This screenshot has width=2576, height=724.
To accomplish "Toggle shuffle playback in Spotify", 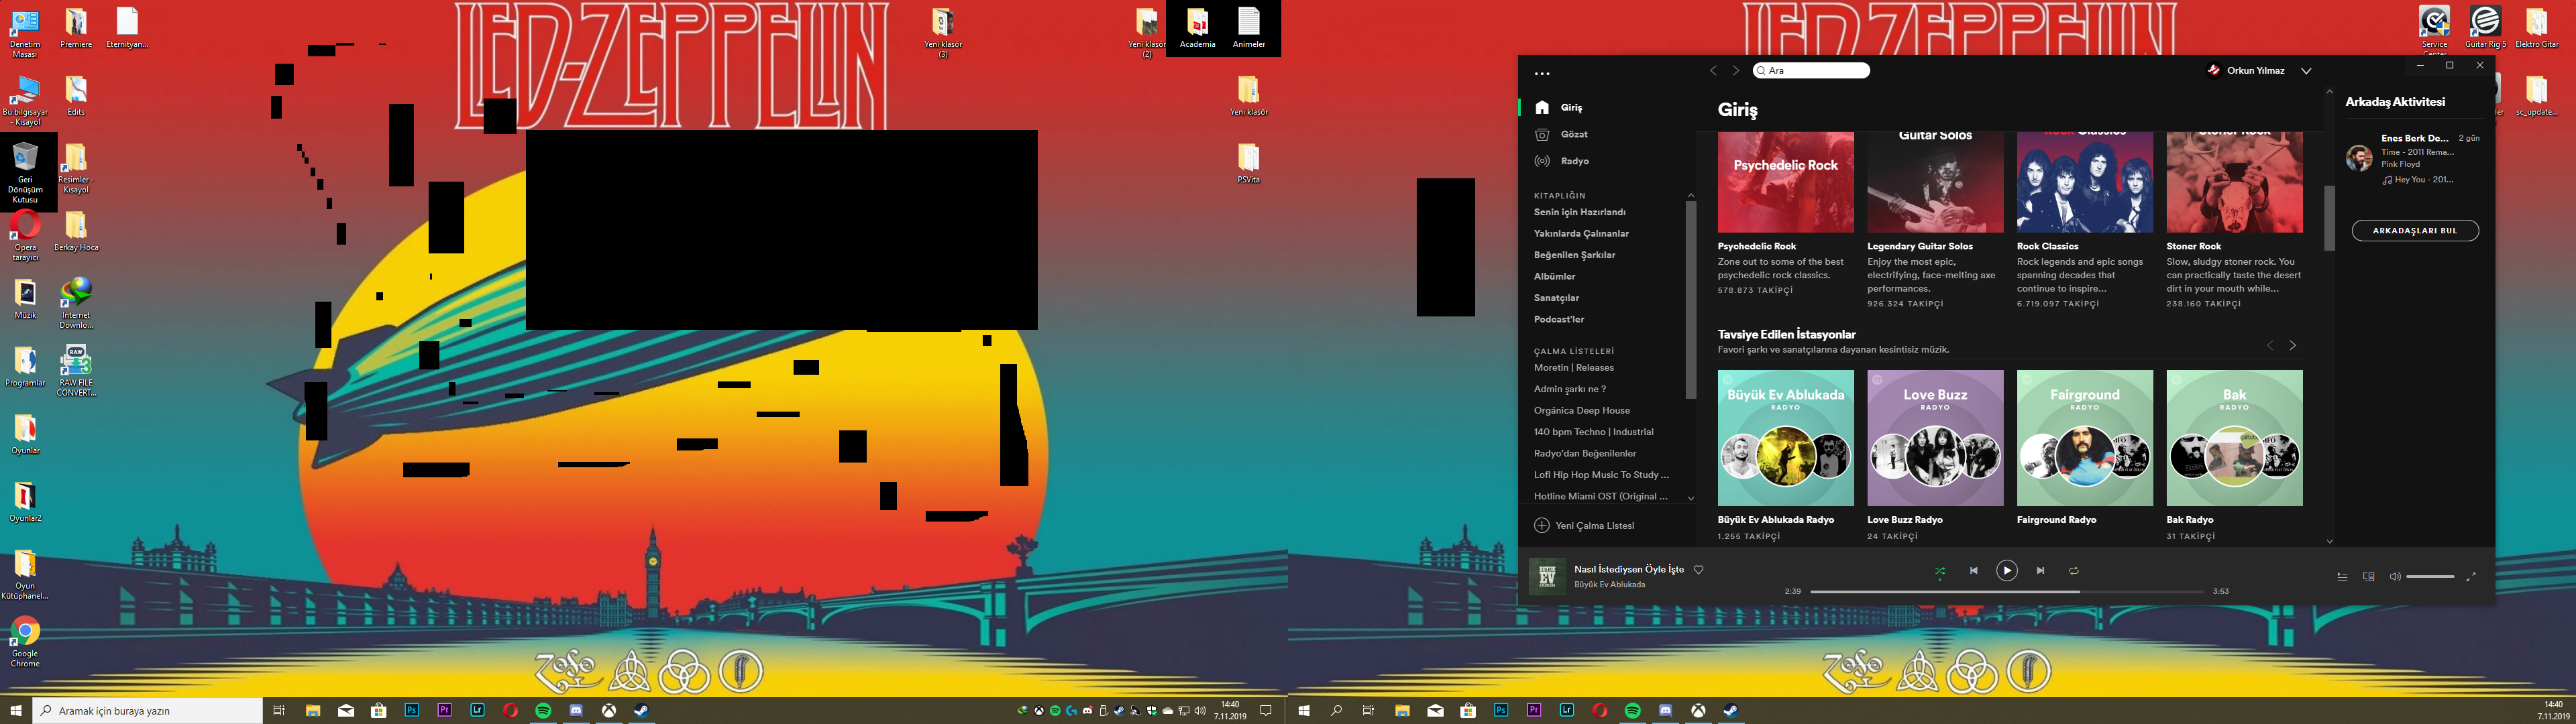I will pos(1940,571).
